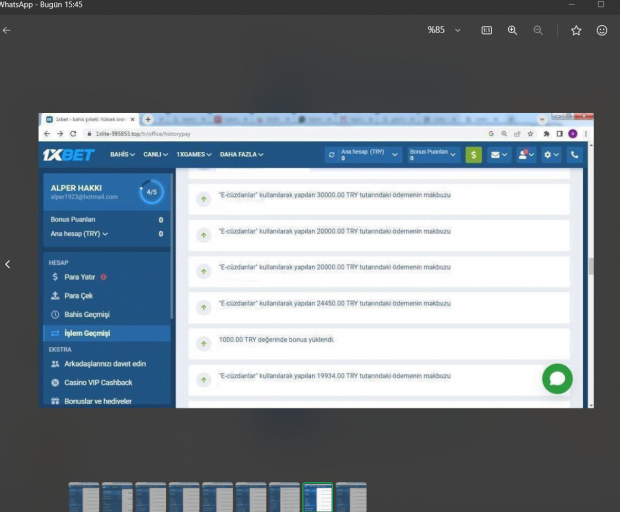
Task: Click the 19934.00 TRY payment receipt row
Action: [x=379, y=380]
